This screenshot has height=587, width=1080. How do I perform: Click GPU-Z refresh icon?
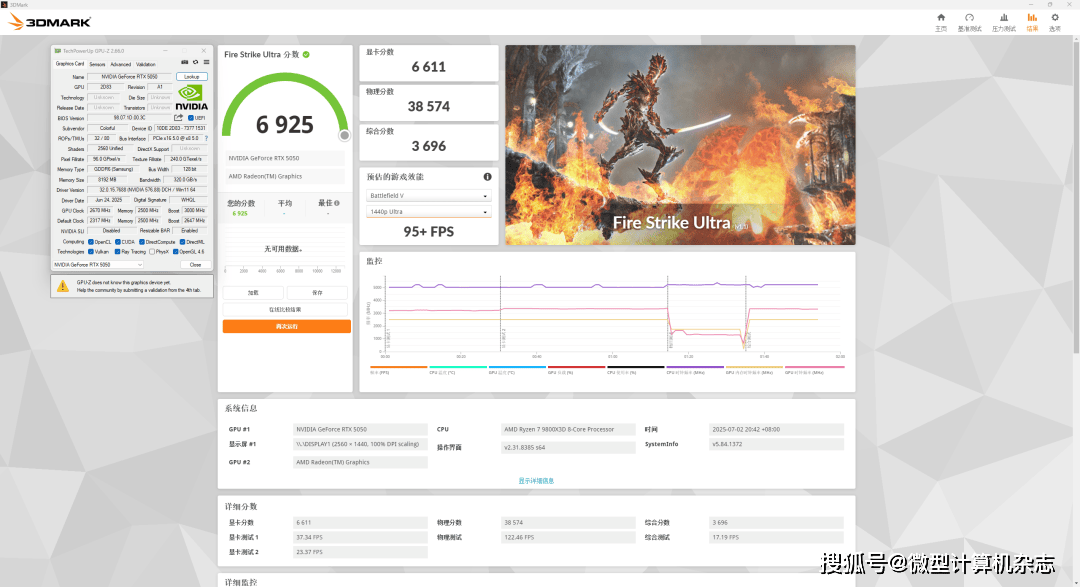pyautogui.click(x=196, y=63)
